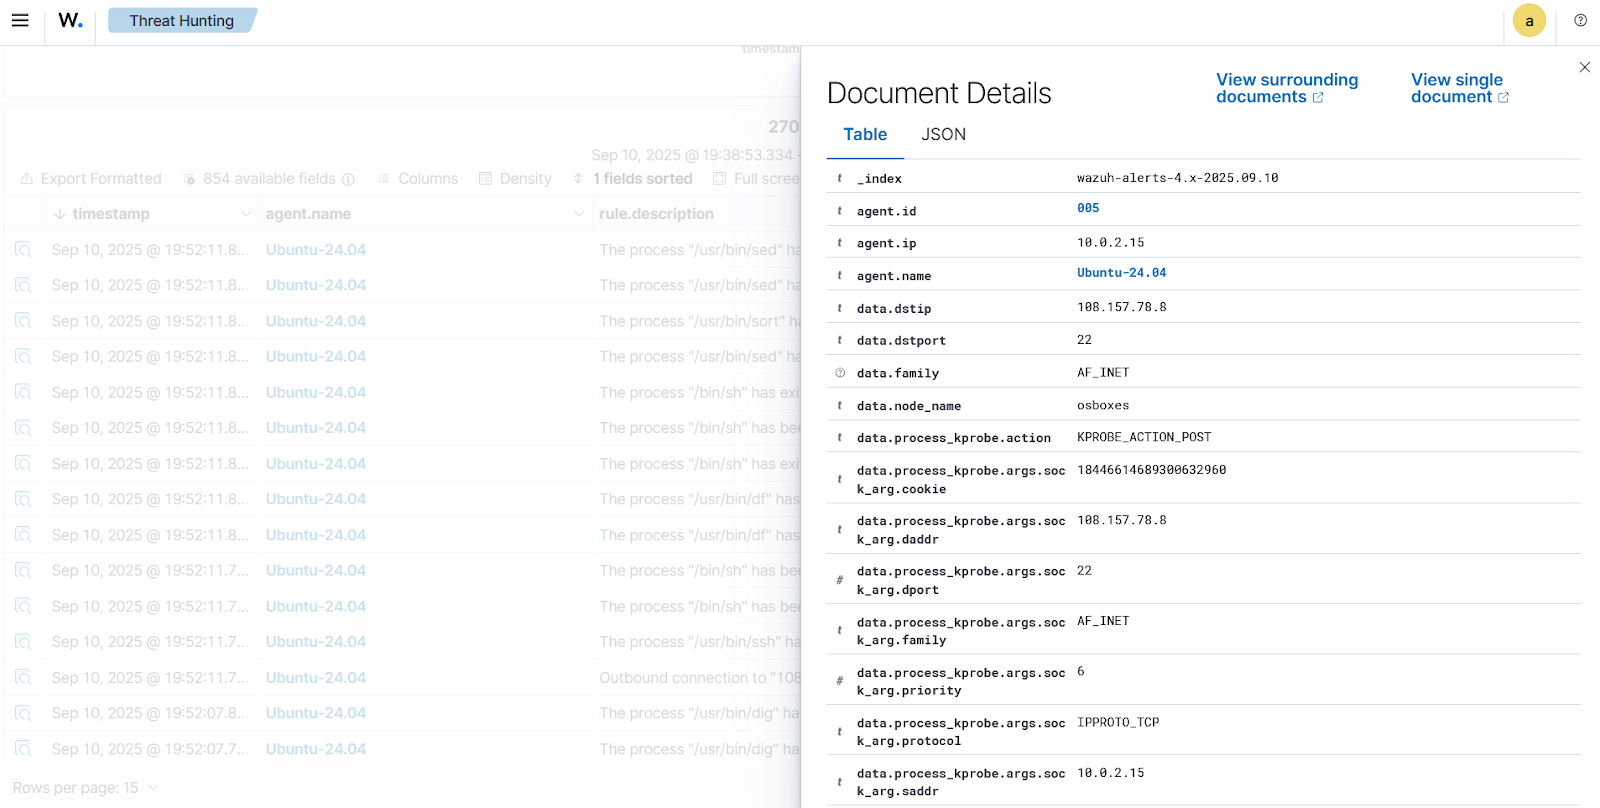
Task: Click the Wazuh logo icon
Action: click(70, 21)
